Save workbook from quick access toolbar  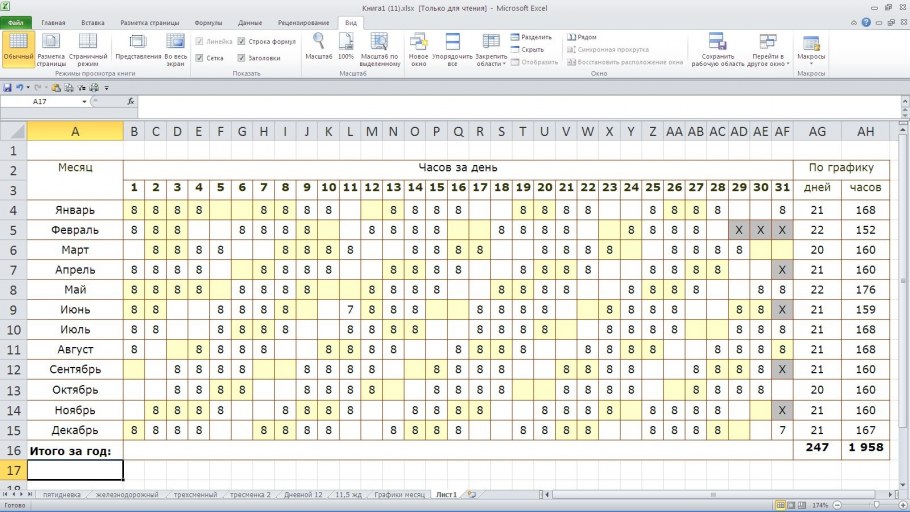(8, 88)
